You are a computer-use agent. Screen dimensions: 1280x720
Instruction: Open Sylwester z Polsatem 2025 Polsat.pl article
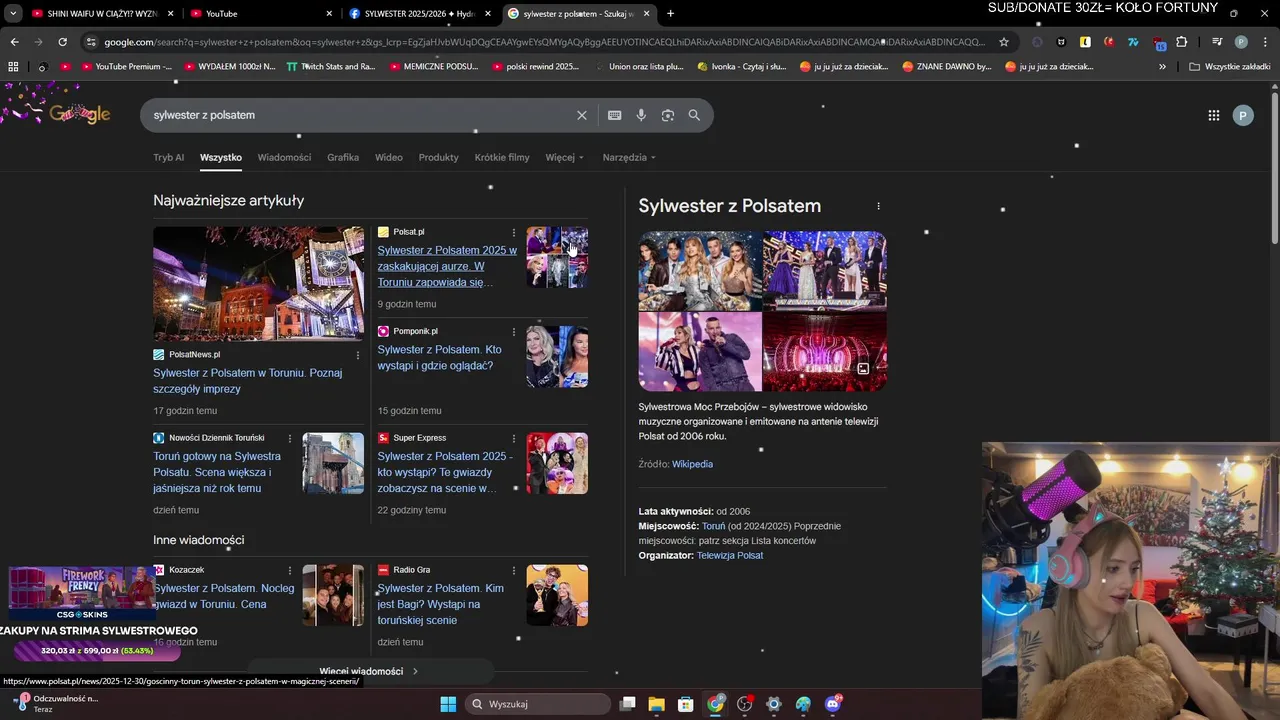coord(447,266)
